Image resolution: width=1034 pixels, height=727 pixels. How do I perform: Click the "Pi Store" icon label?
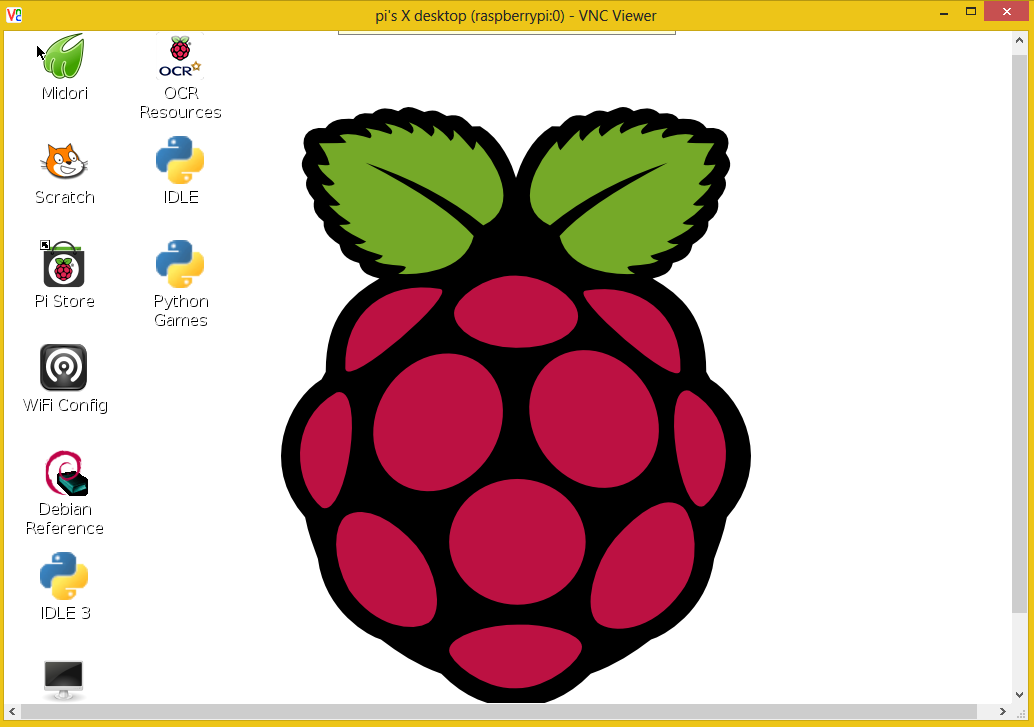[x=65, y=301]
